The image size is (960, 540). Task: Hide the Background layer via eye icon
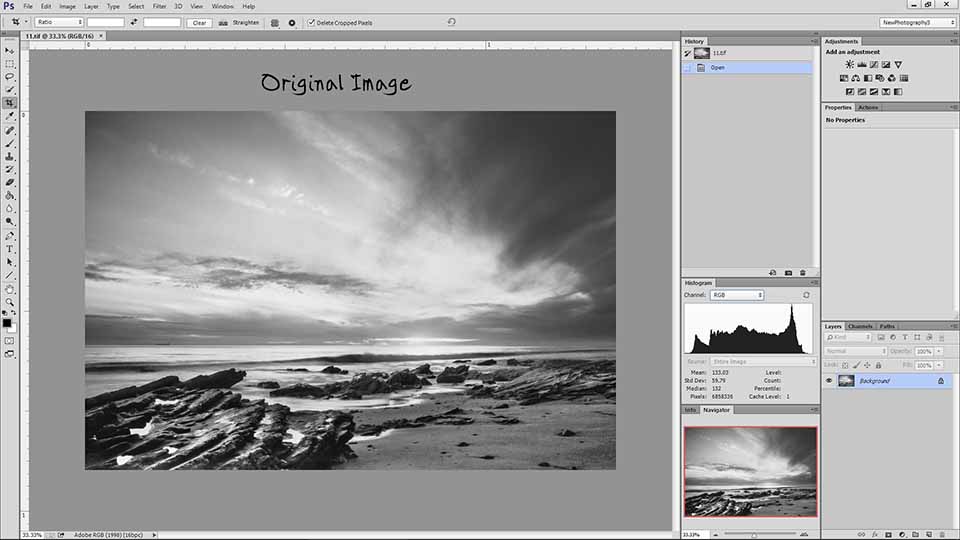829,381
